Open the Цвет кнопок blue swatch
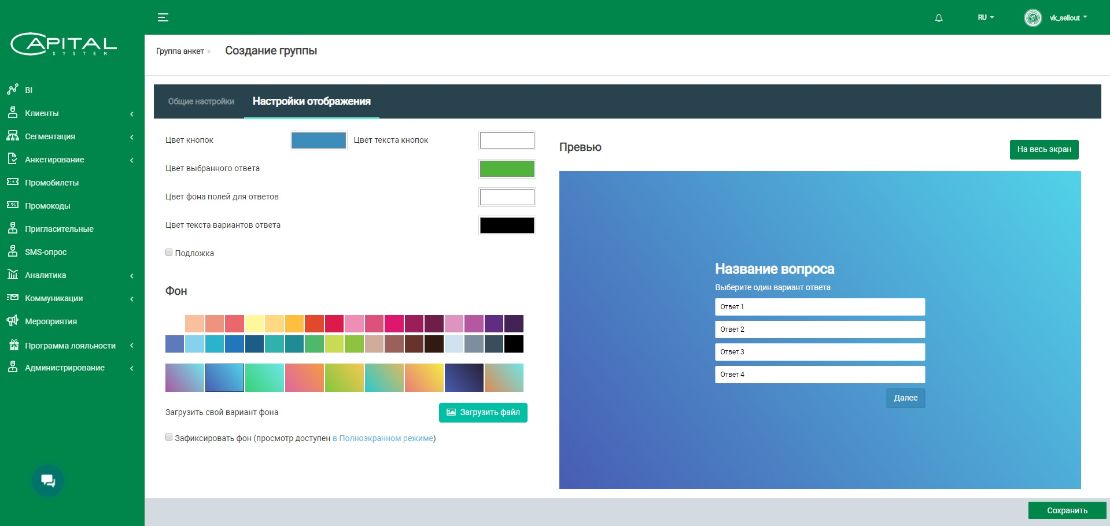The image size is (1110, 526). click(x=319, y=140)
